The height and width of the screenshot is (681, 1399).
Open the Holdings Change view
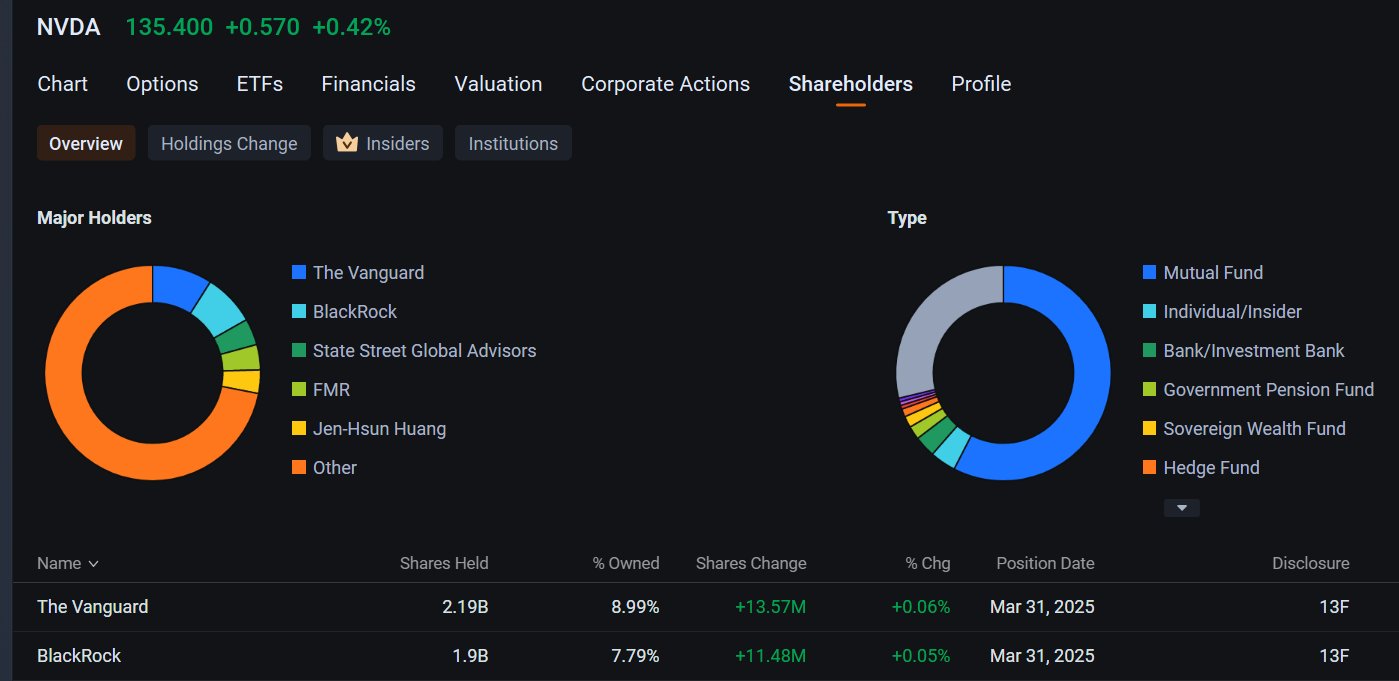point(229,143)
